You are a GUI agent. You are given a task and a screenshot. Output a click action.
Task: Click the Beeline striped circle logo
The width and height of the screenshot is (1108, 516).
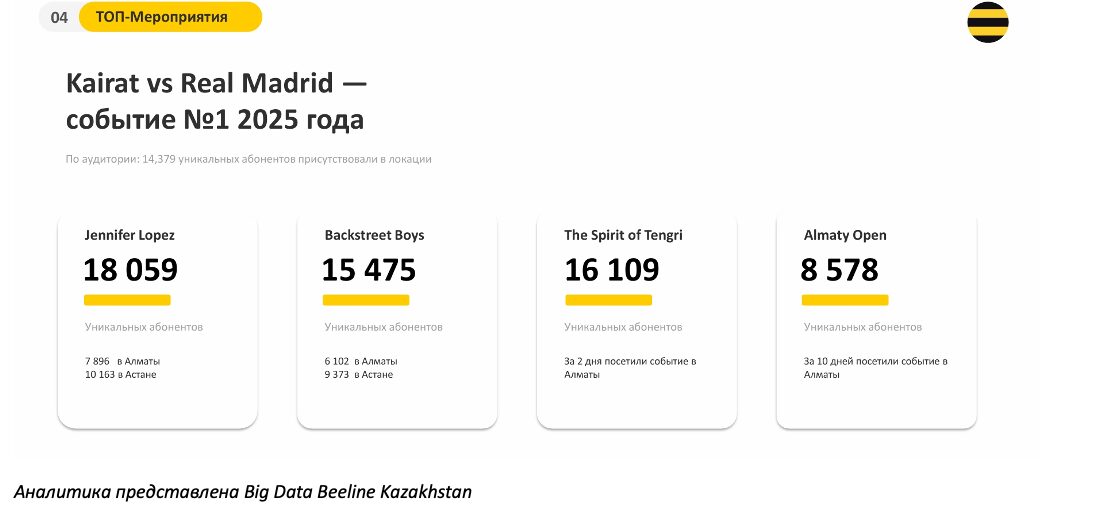click(x=987, y=22)
